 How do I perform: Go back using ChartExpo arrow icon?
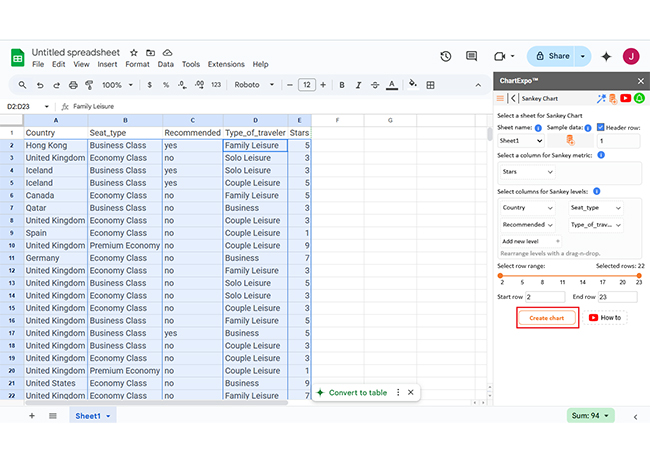click(513, 99)
